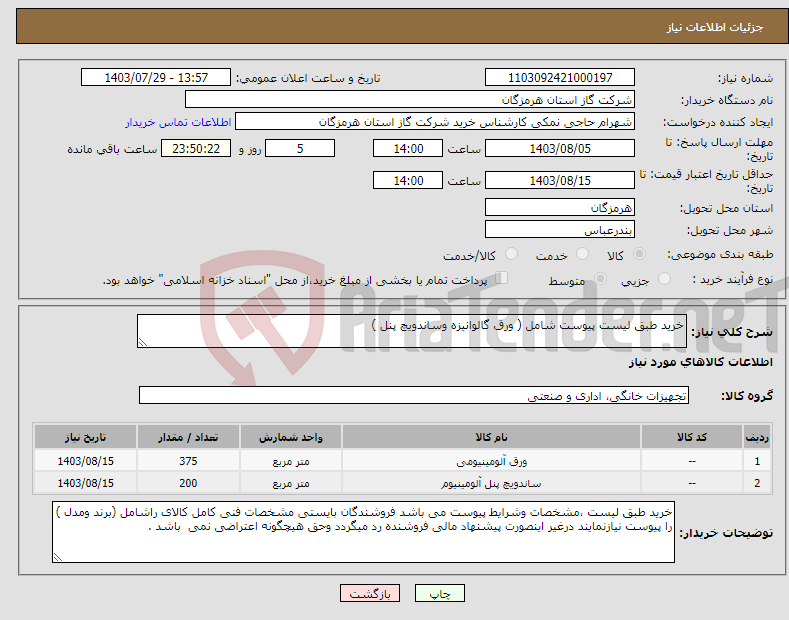Click the need date of ساندویچ پنل row
The height and width of the screenshot is (620, 789).
86,483
